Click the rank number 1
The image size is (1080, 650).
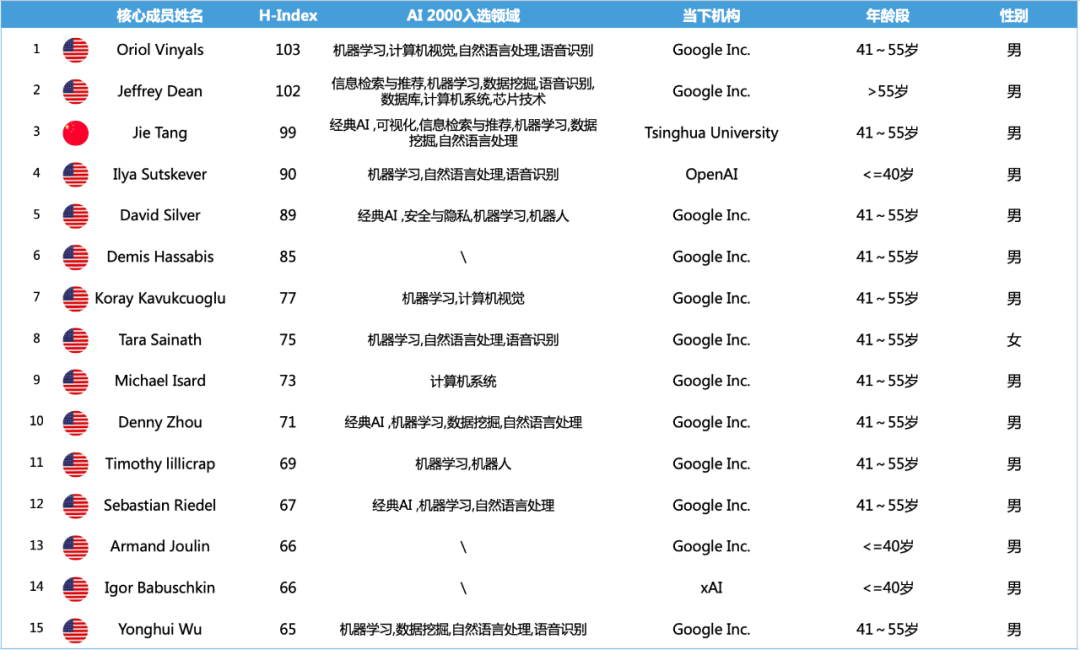(x=37, y=49)
